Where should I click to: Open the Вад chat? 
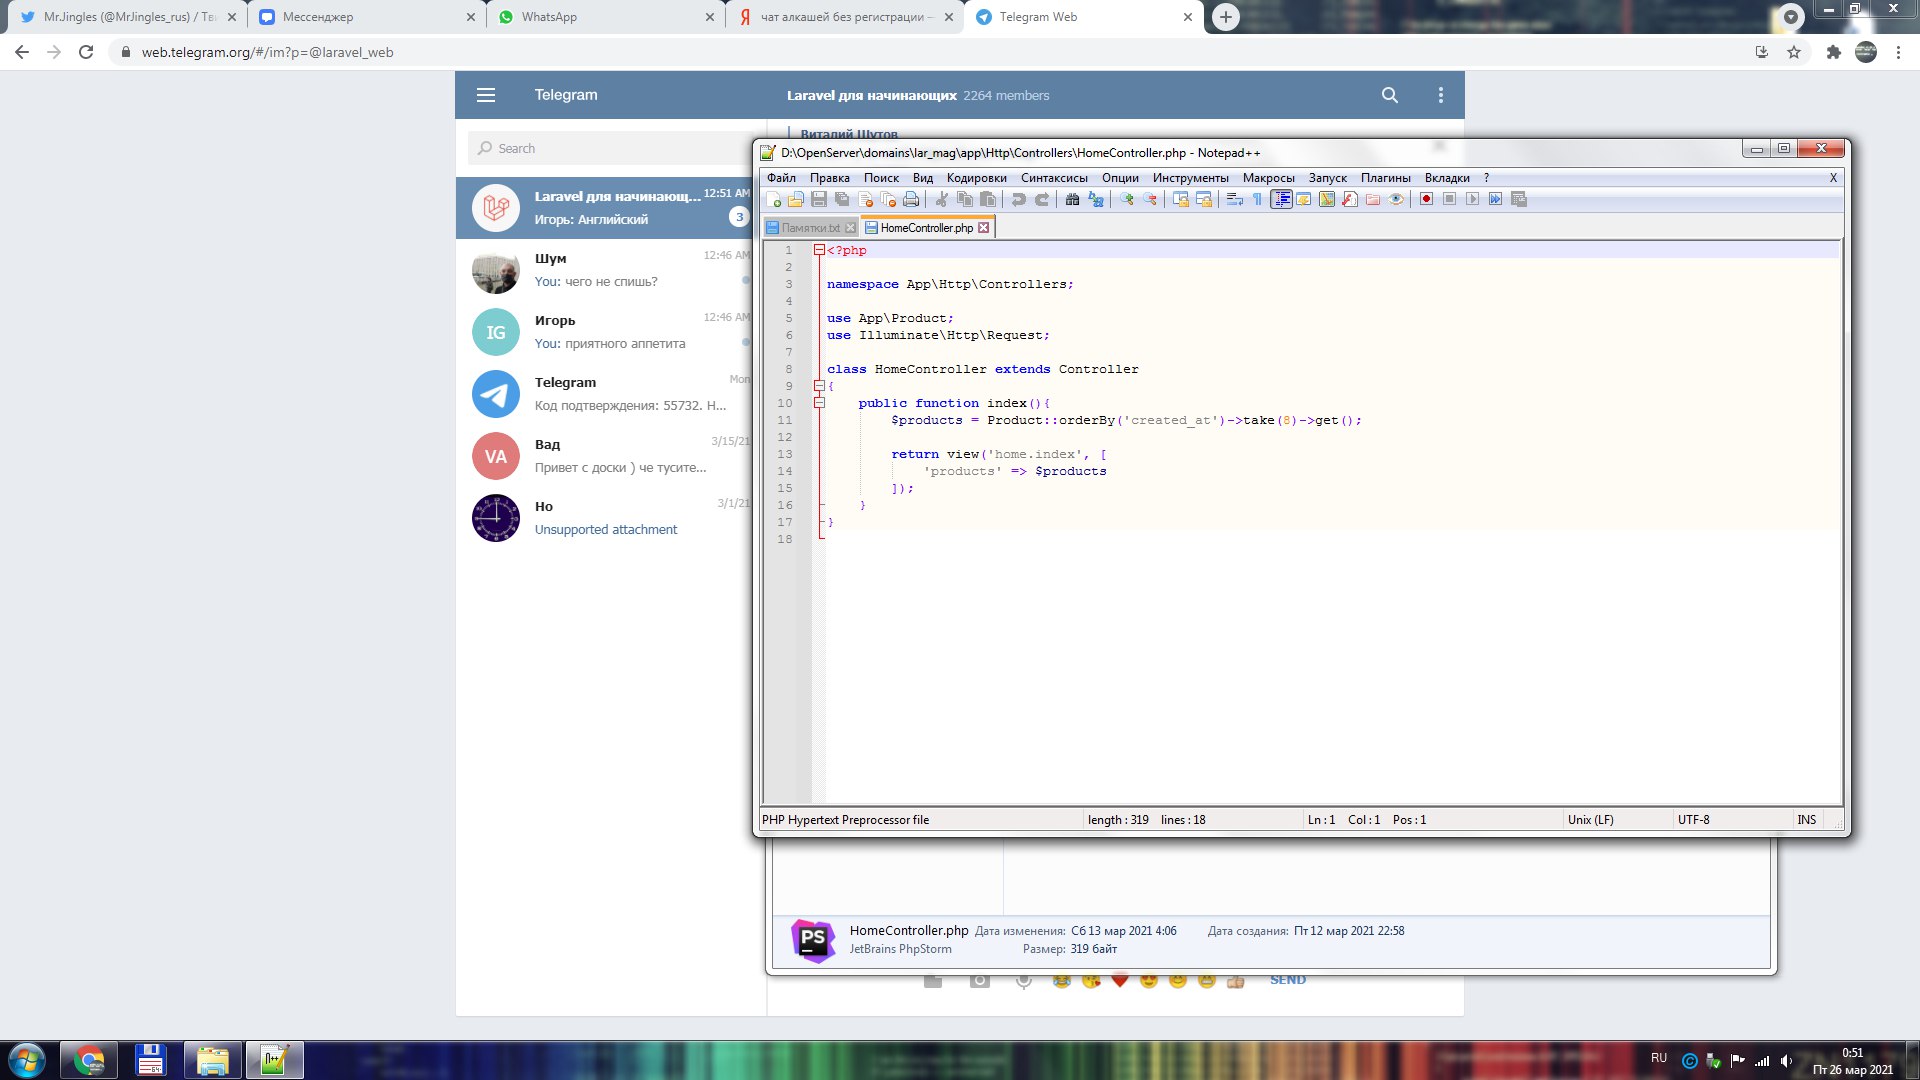pos(604,456)
